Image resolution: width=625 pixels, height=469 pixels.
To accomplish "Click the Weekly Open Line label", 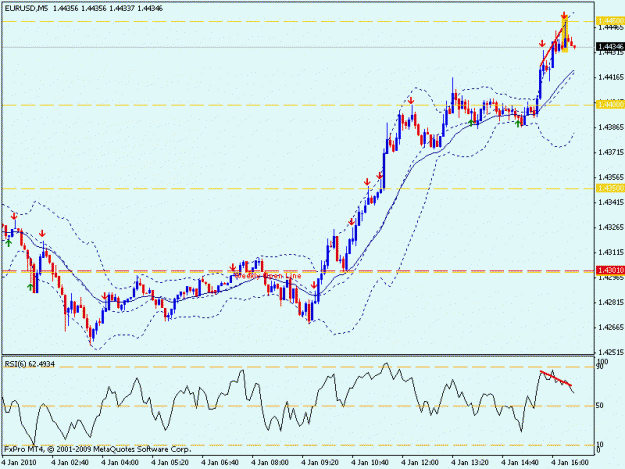I will (267, 276).
